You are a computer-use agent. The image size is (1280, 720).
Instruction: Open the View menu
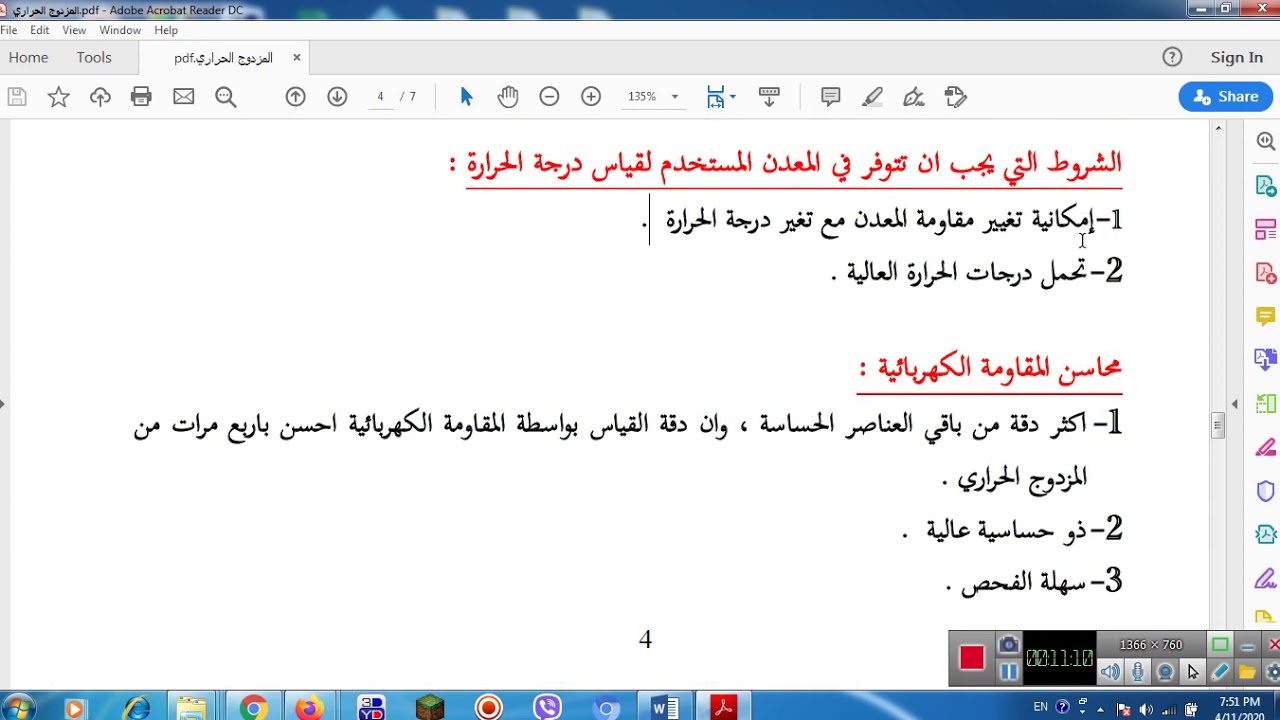74,30
